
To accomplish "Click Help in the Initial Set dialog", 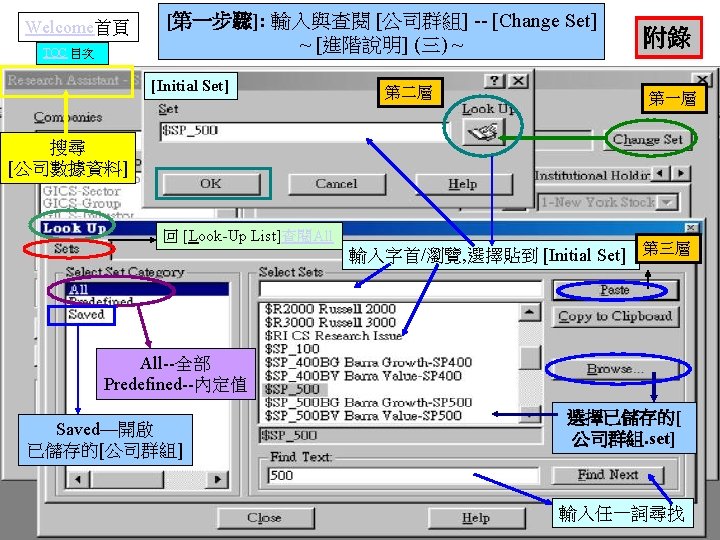I will 463,184.
